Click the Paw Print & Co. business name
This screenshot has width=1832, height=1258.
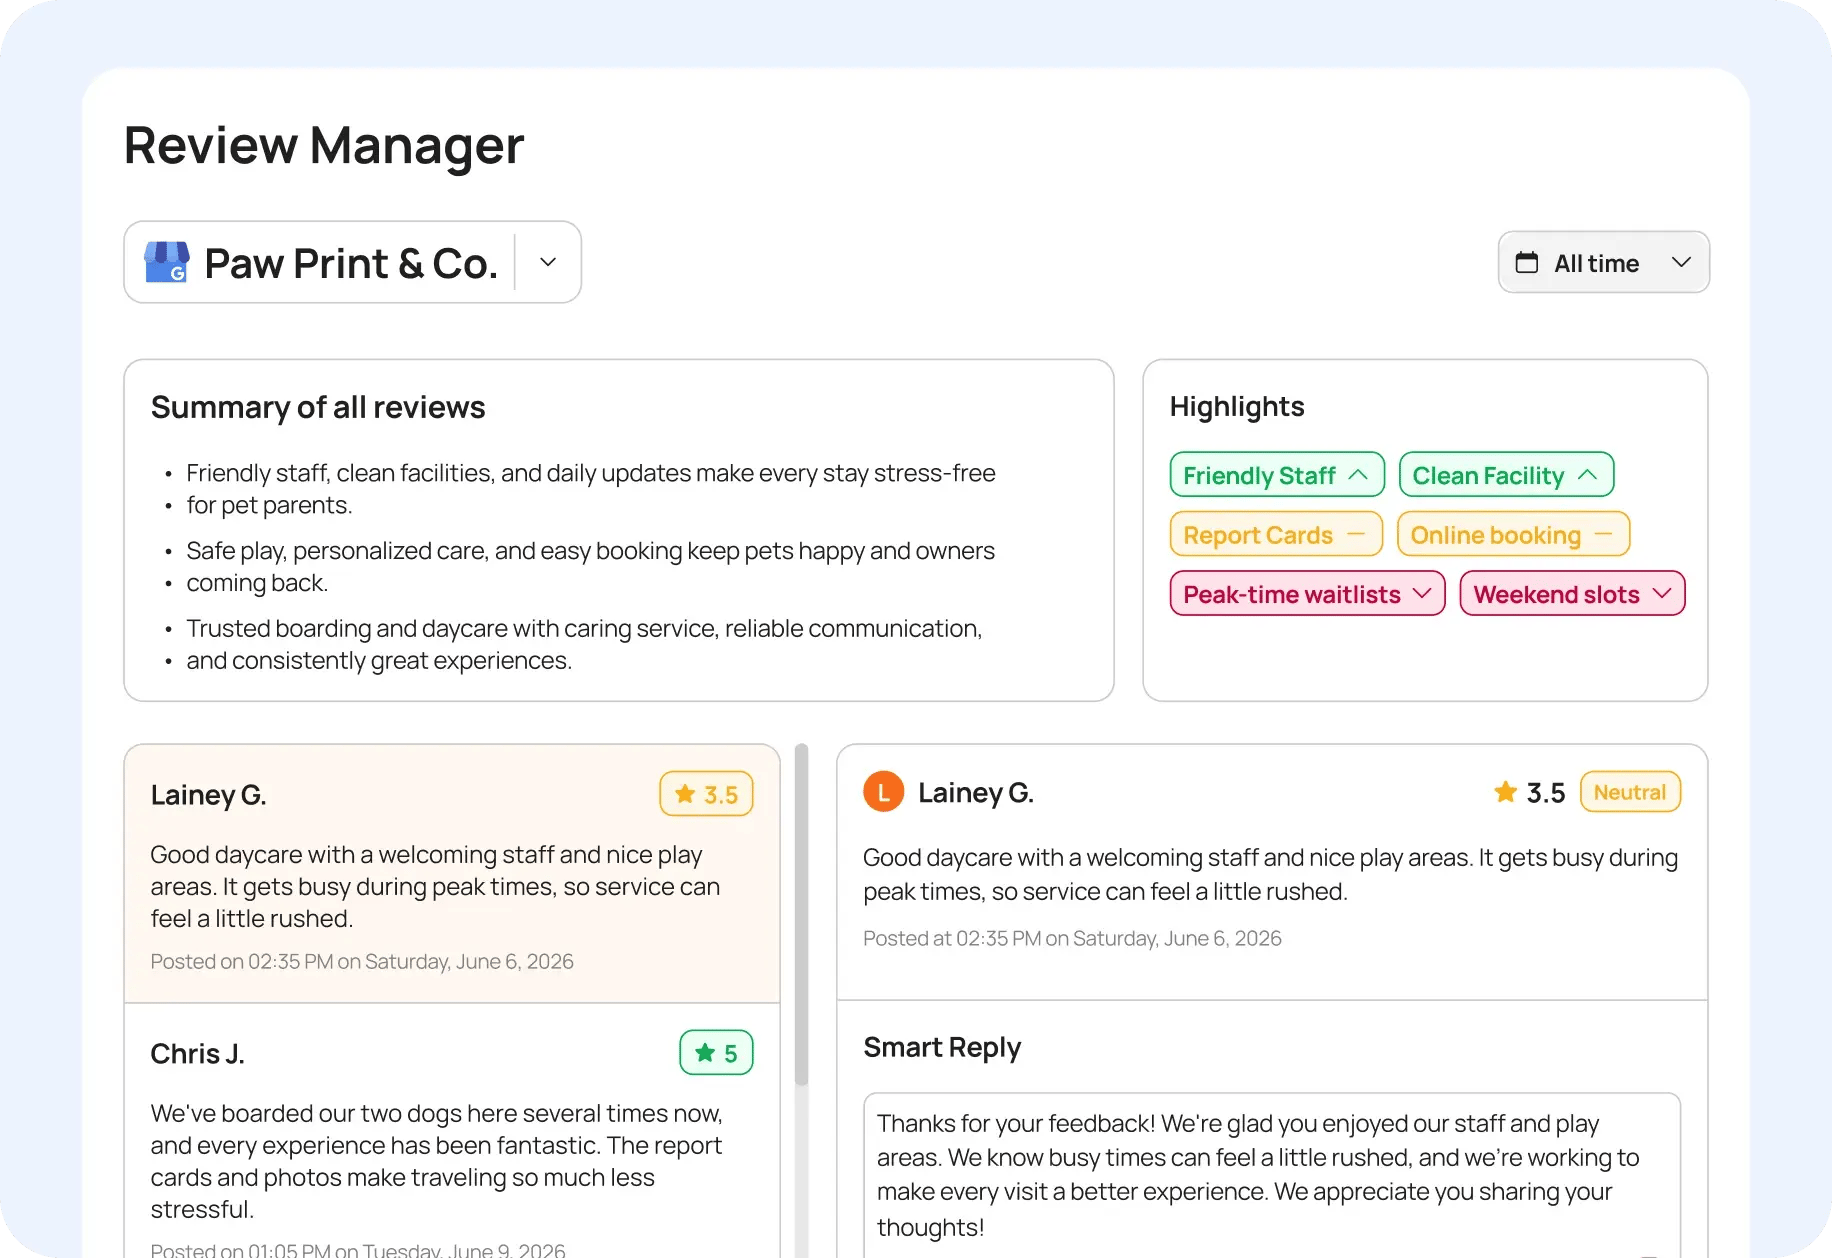351,263
